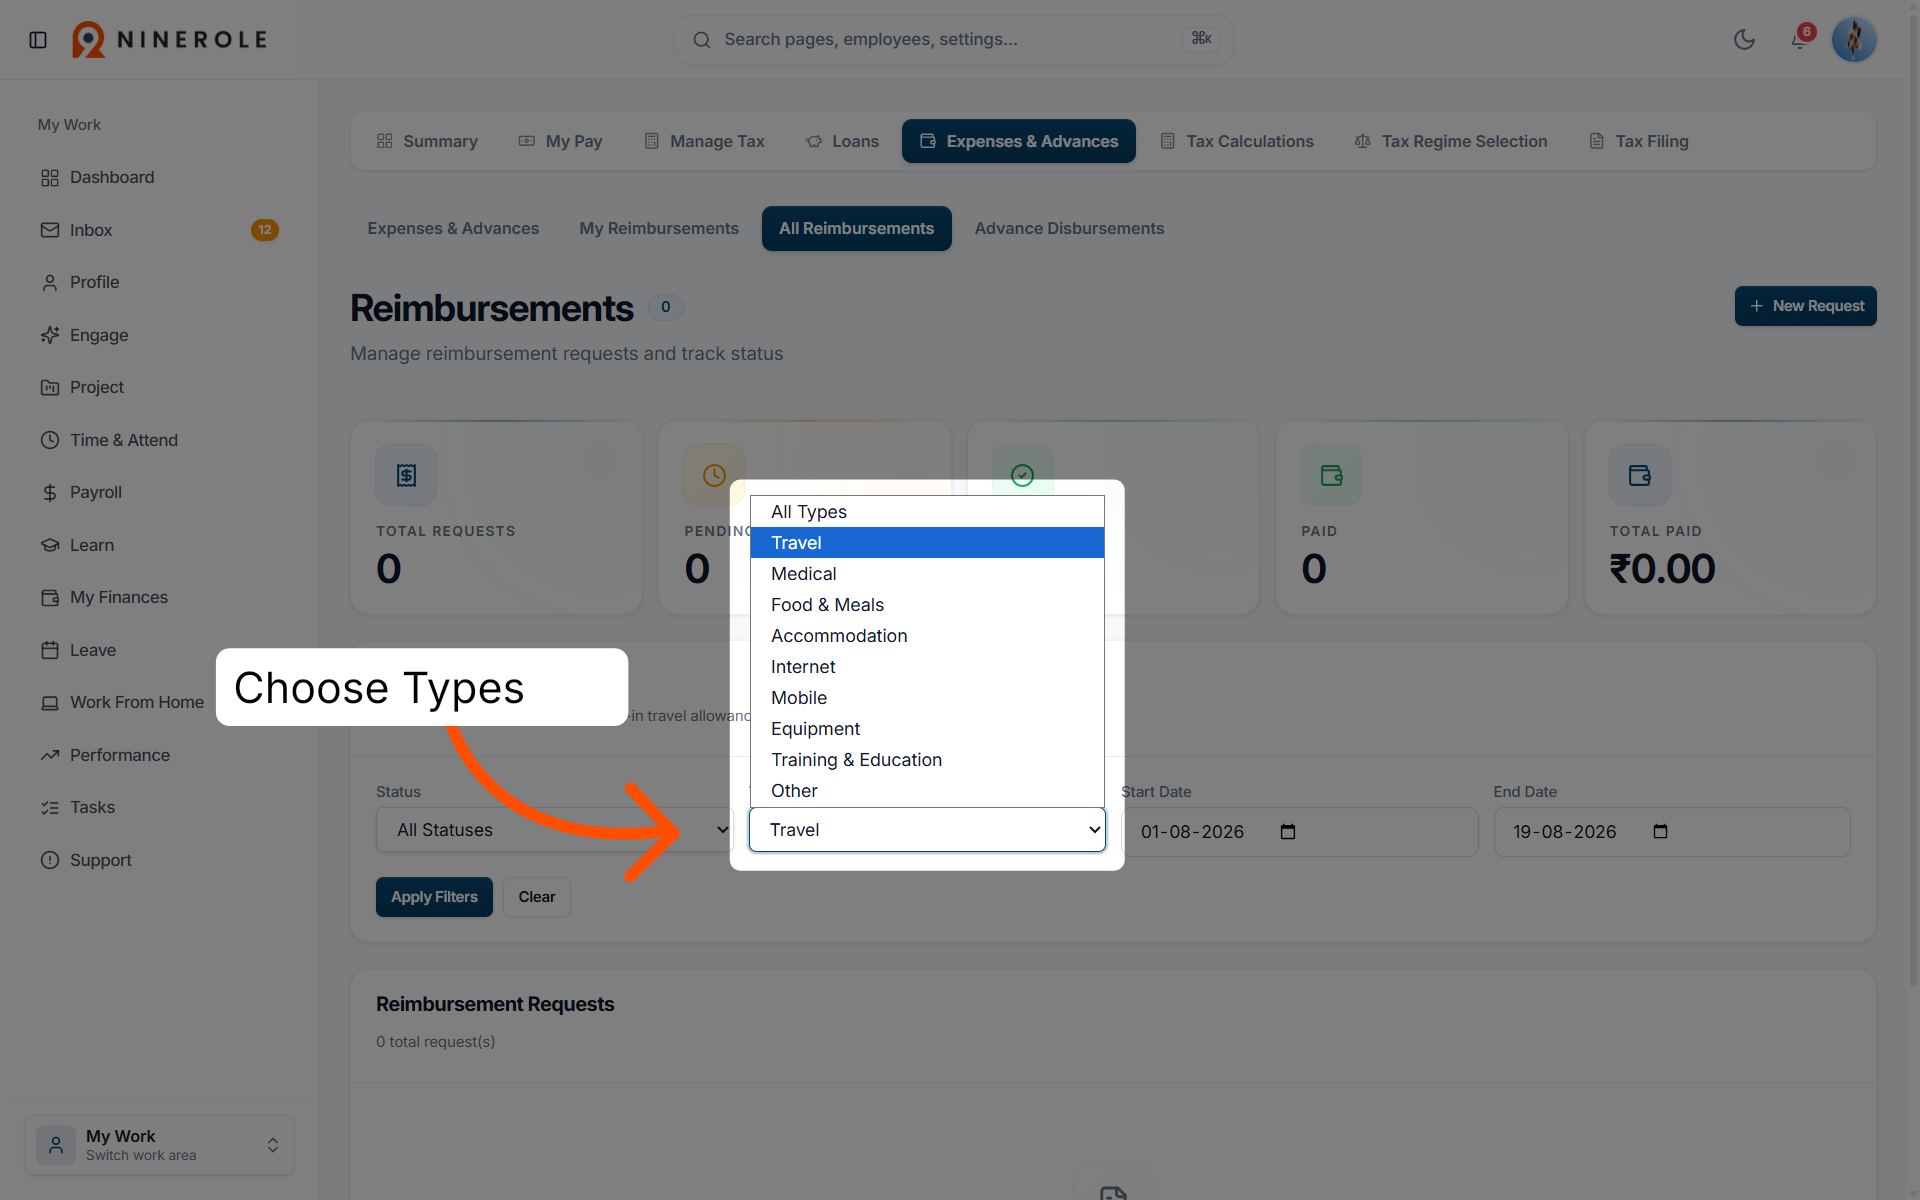Open Project in the sidebar
Screen dimensions: 1920x1200
(159, 387)
